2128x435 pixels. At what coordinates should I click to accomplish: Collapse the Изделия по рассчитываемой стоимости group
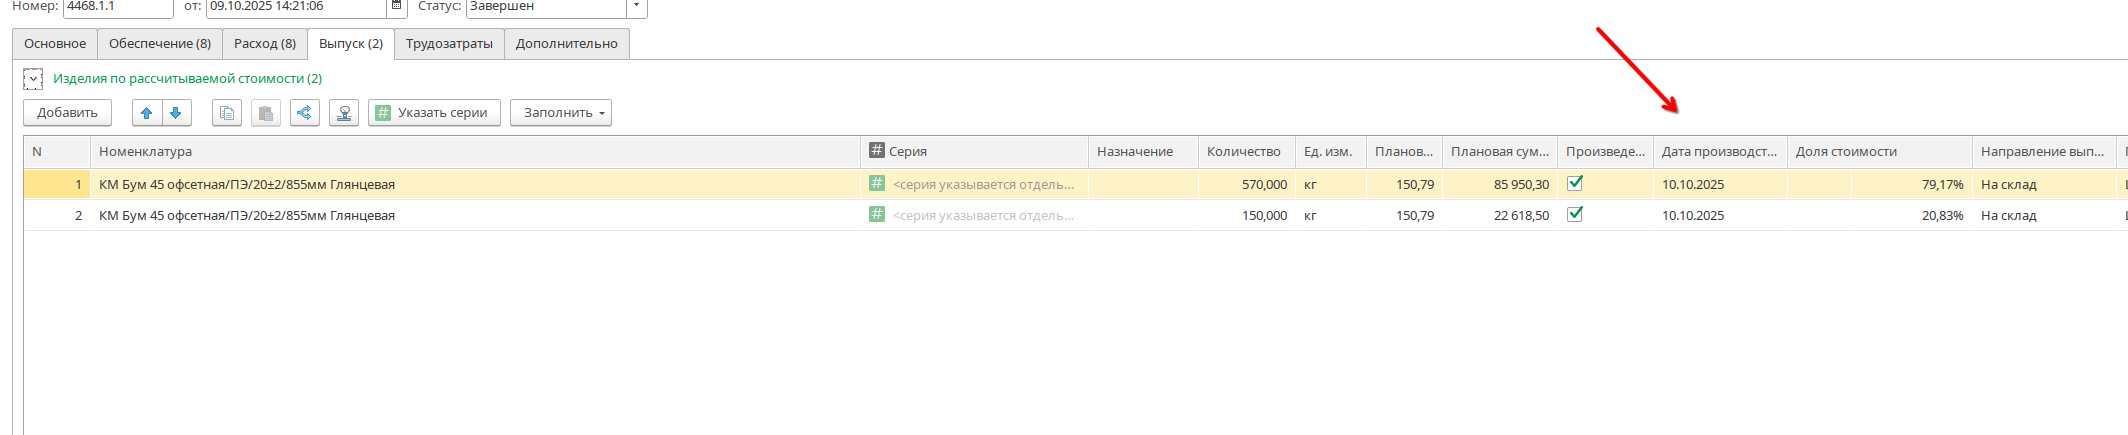[33, 79]
